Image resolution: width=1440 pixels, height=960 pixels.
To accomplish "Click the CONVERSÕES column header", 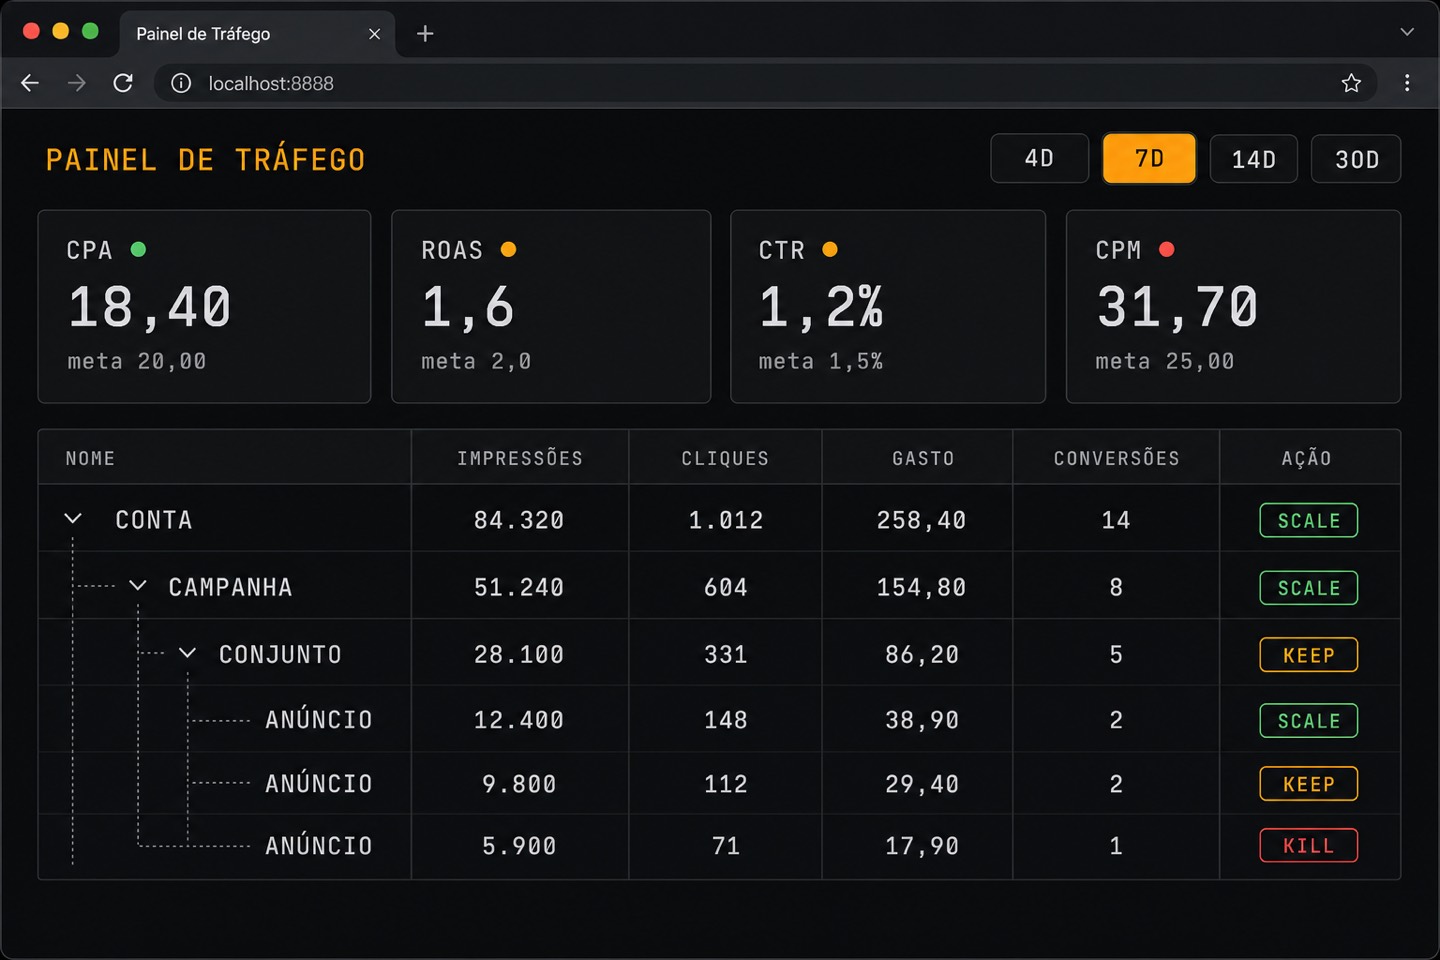I will pyautogui.click(x=1116, y=458).
